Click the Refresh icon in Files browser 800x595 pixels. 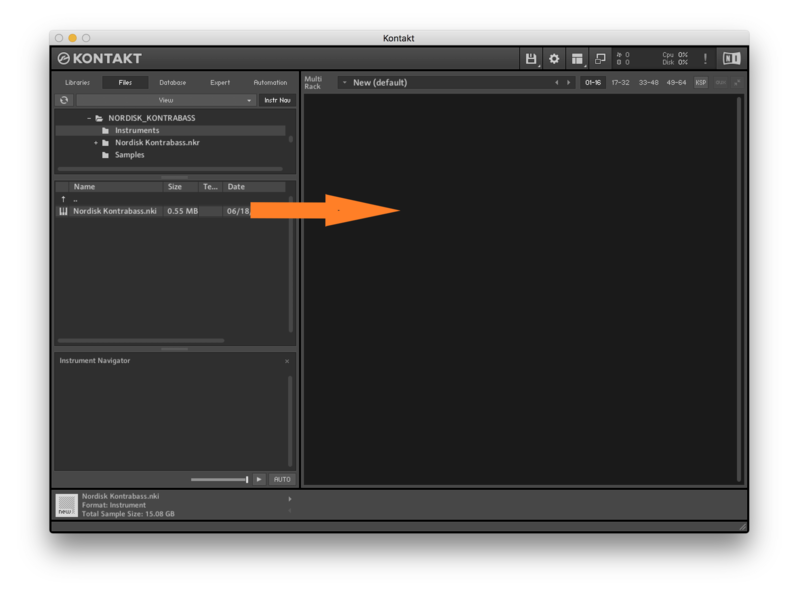(x=64, y=100)
